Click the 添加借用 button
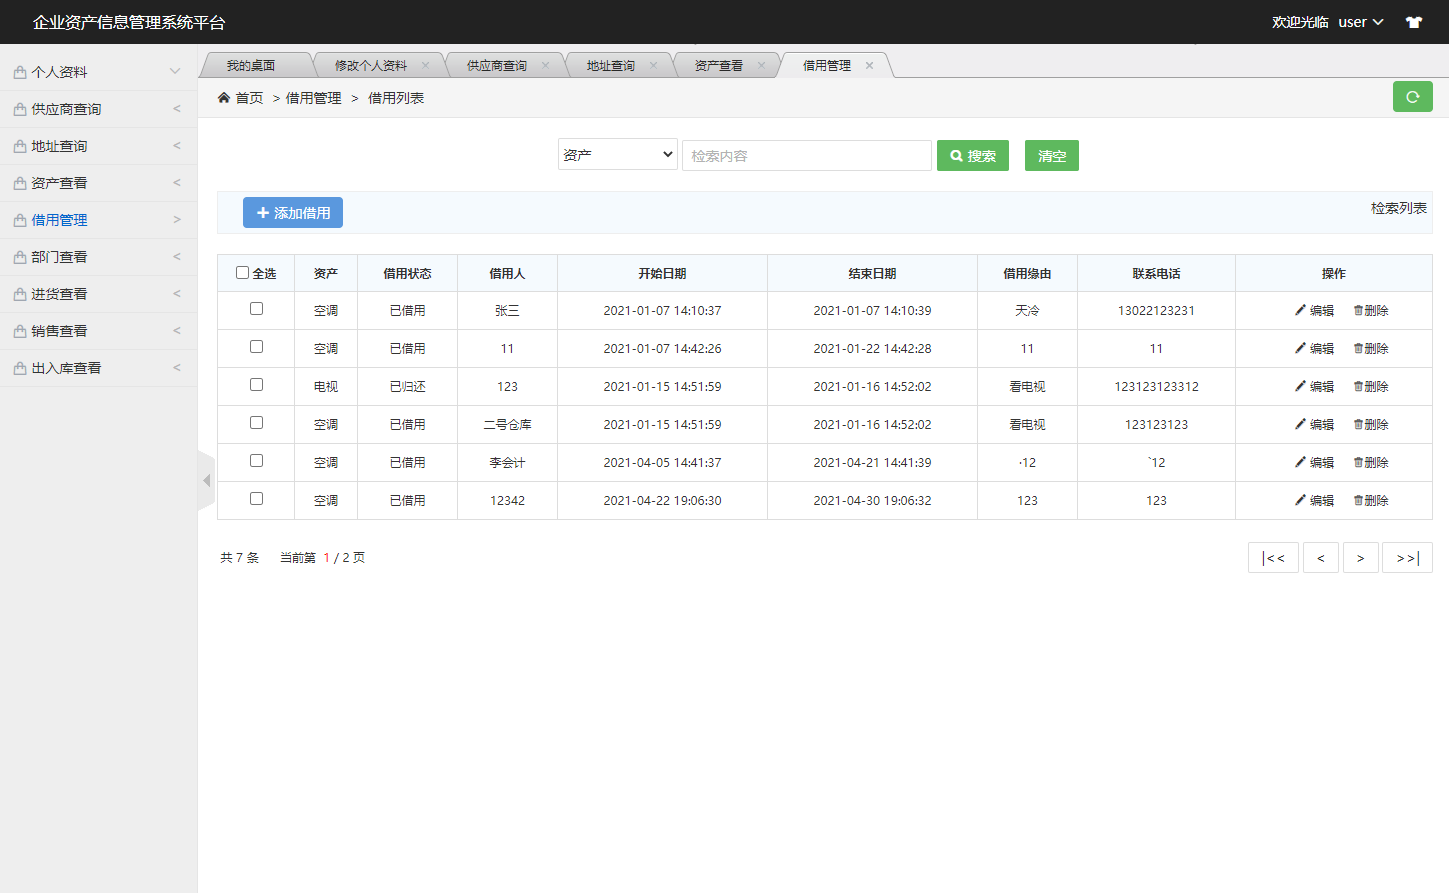Image resolution: width=1449 pixels, height=893 pixels. [293, 213]
